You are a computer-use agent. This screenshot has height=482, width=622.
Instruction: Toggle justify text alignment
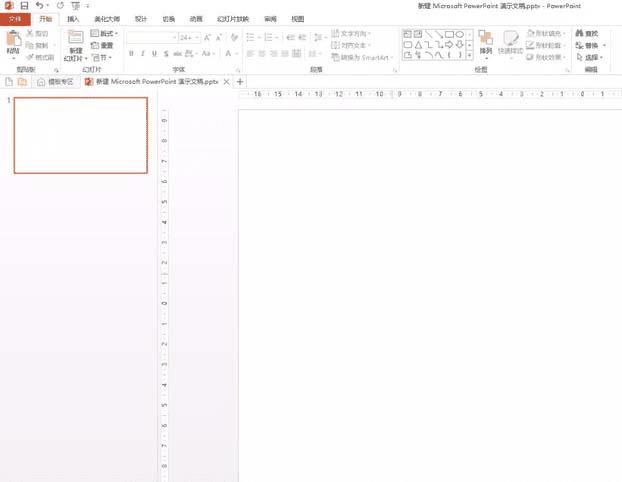click(x=285, y=54)
